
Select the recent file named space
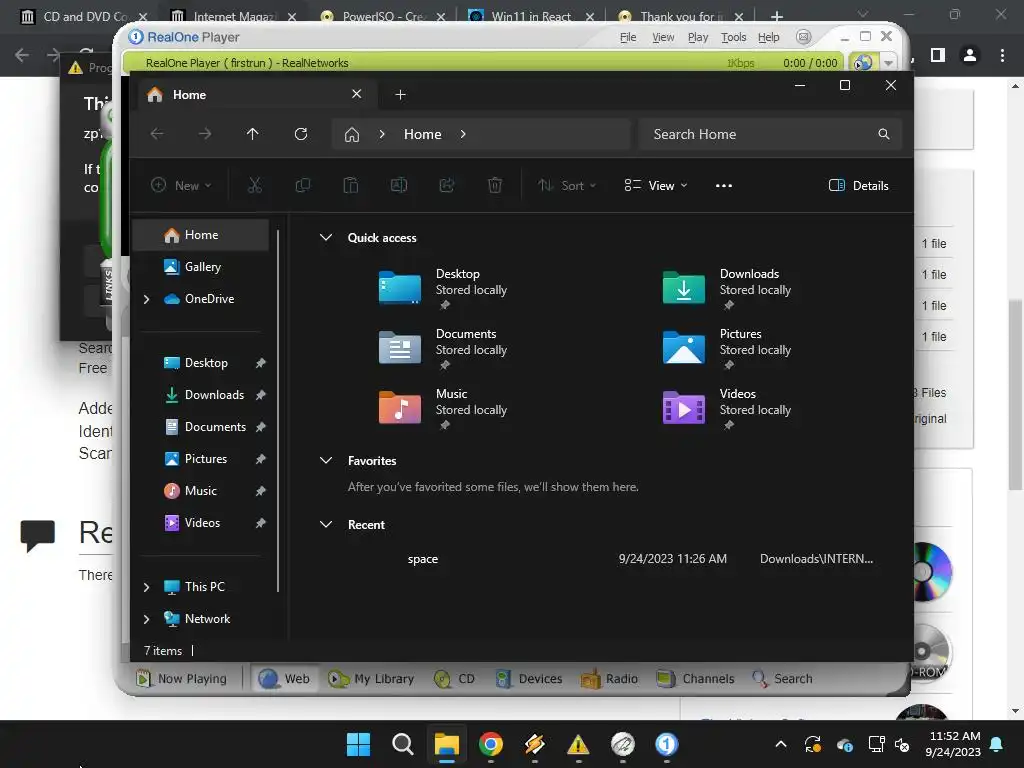point(423,559)
